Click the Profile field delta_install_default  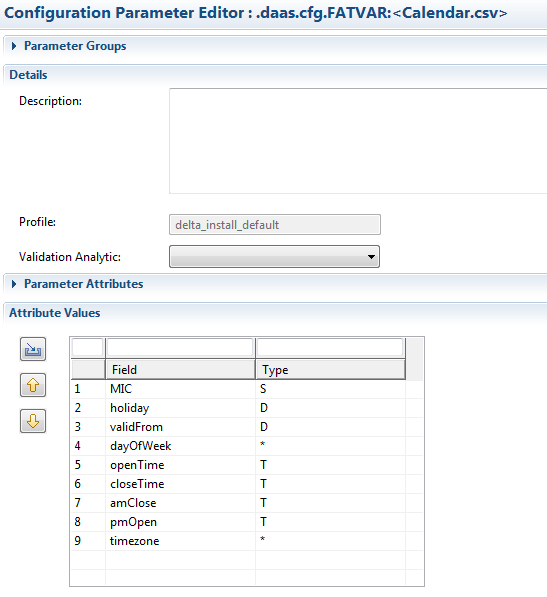[275, 225]
